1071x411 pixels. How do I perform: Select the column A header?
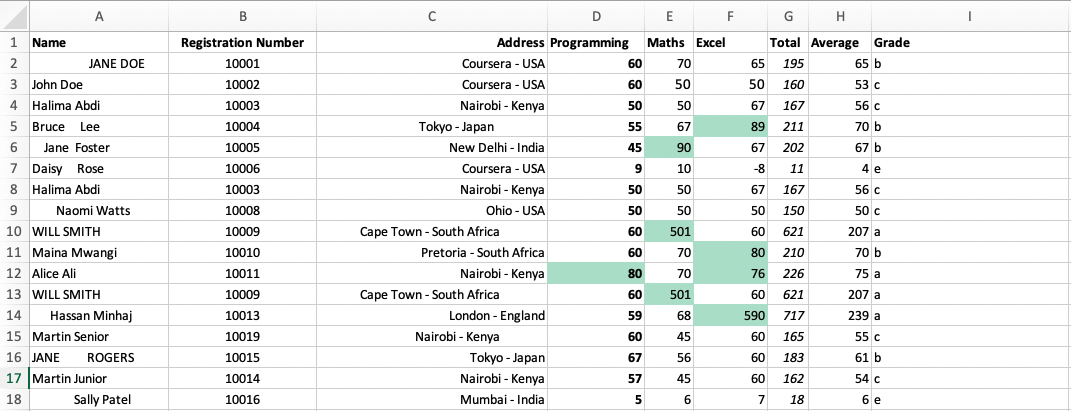click(x=99, y=18)
